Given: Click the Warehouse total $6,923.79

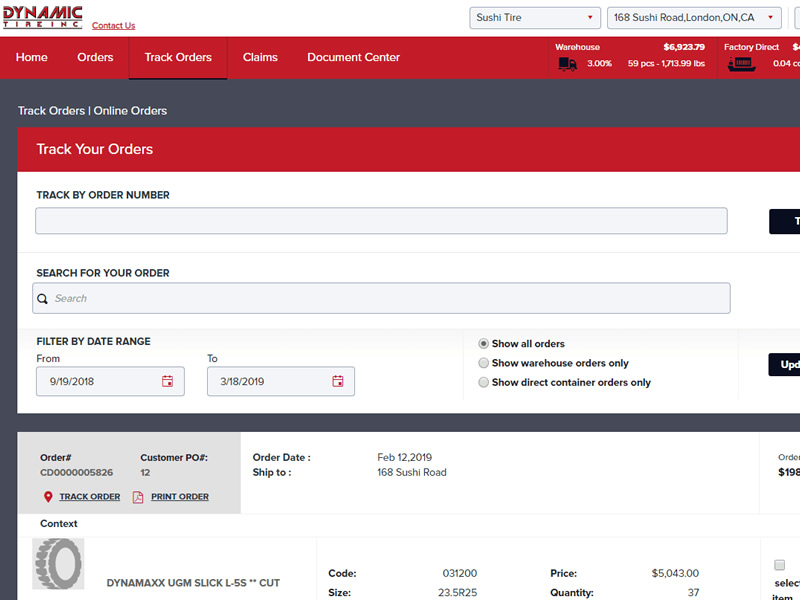Looking at the screenshot, I should [x=684, y=47].
